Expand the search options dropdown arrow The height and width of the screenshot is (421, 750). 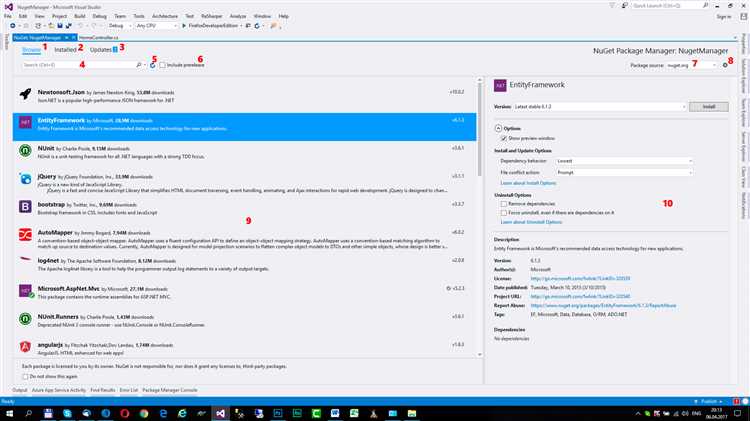[x=145, y=65]
